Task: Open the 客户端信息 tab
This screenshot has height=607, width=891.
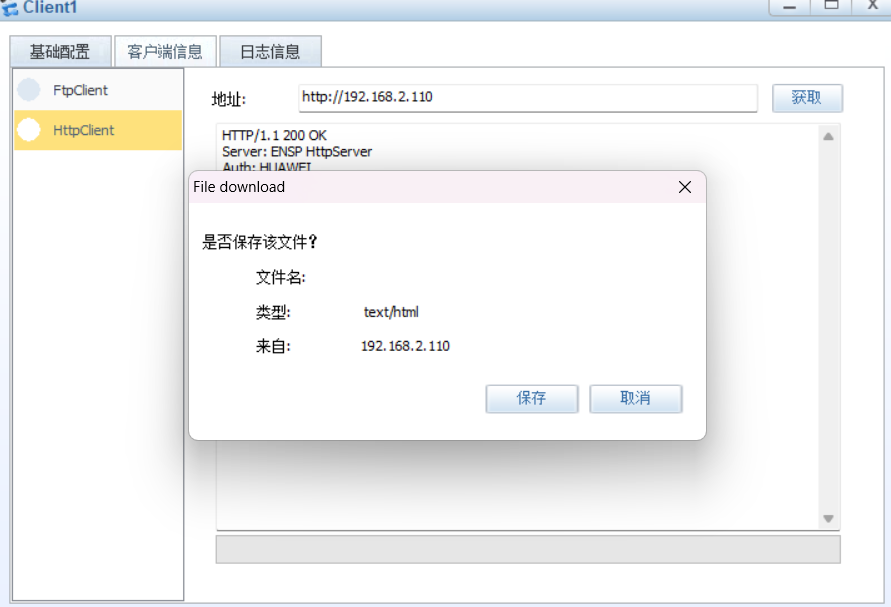Action: pos(165,52)
